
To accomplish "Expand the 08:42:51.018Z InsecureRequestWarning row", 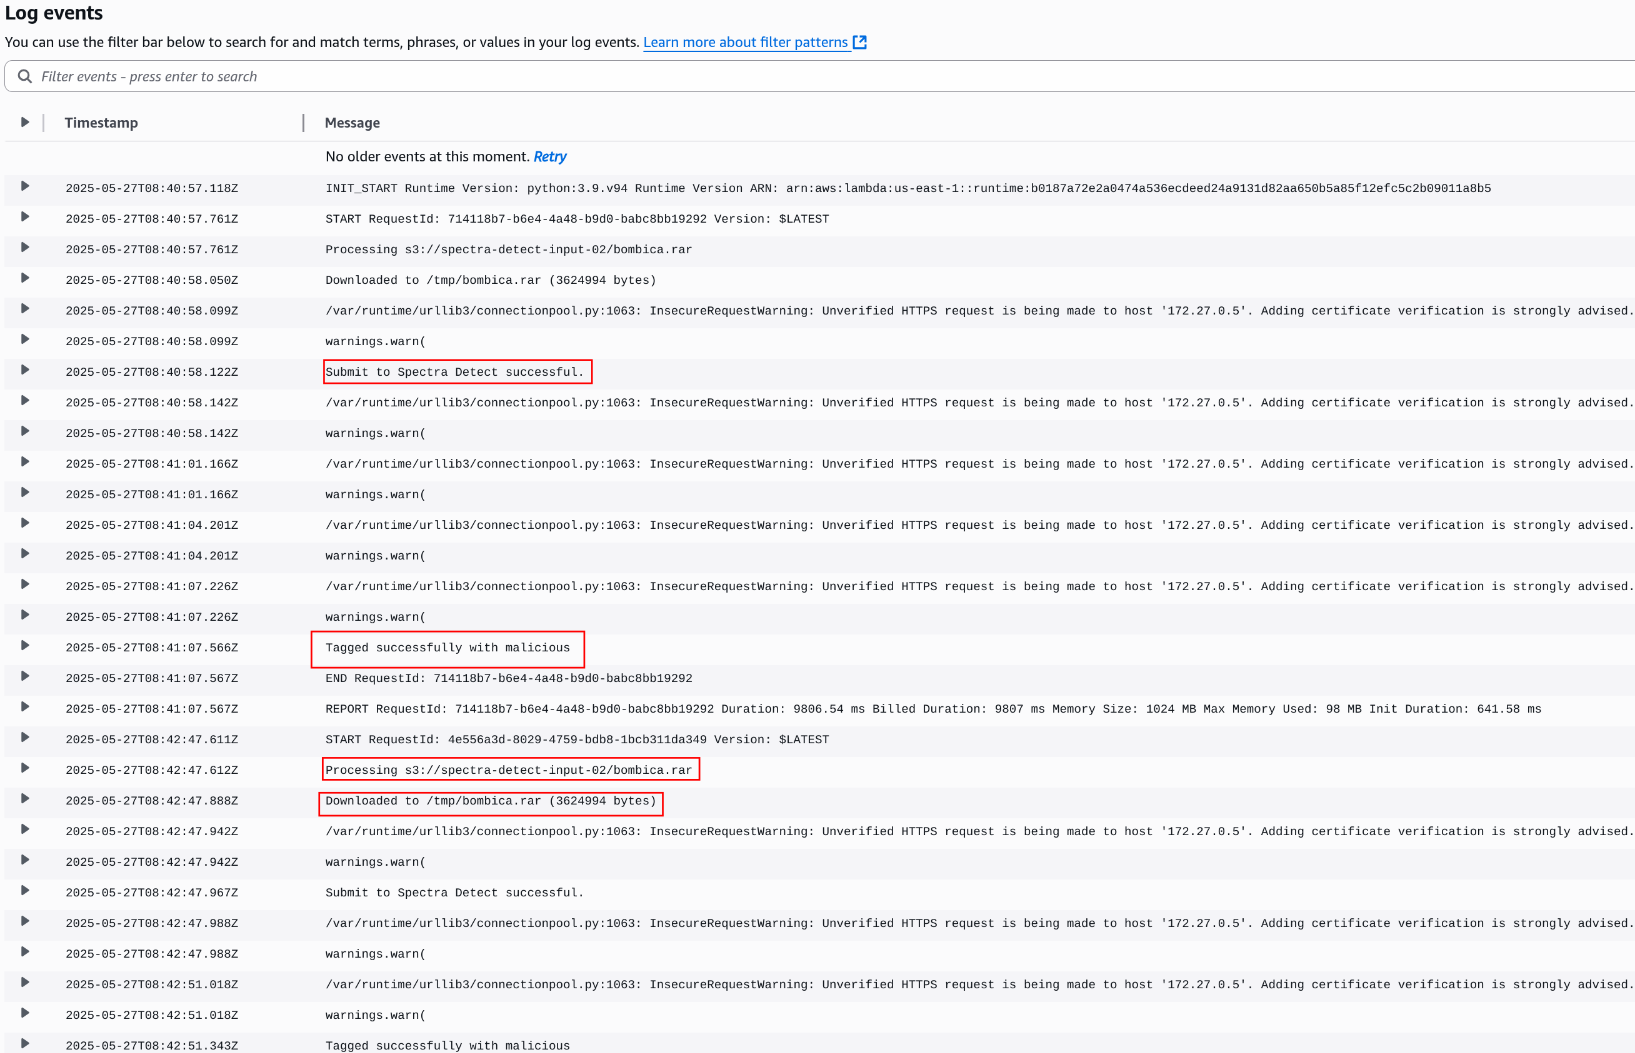I will point(25,983).
